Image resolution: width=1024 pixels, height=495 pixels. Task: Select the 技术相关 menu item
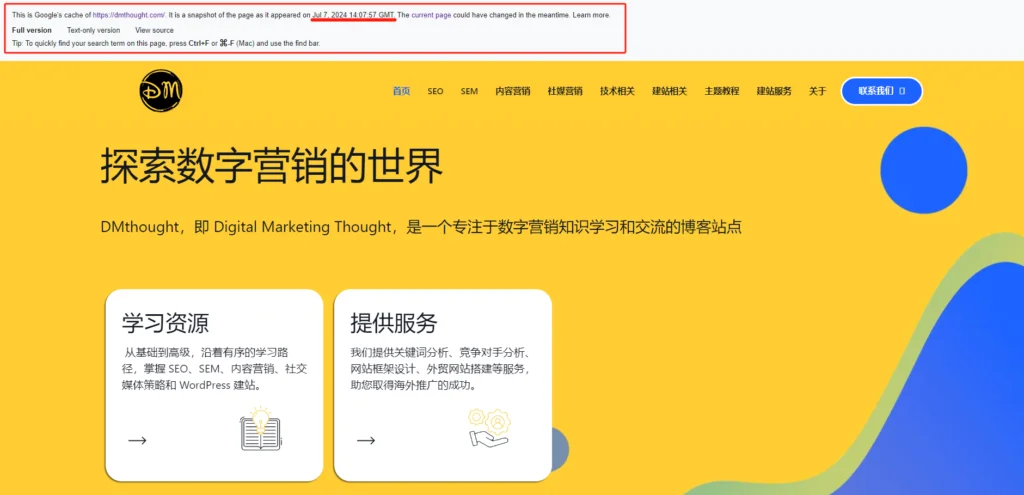pos(617,91)
